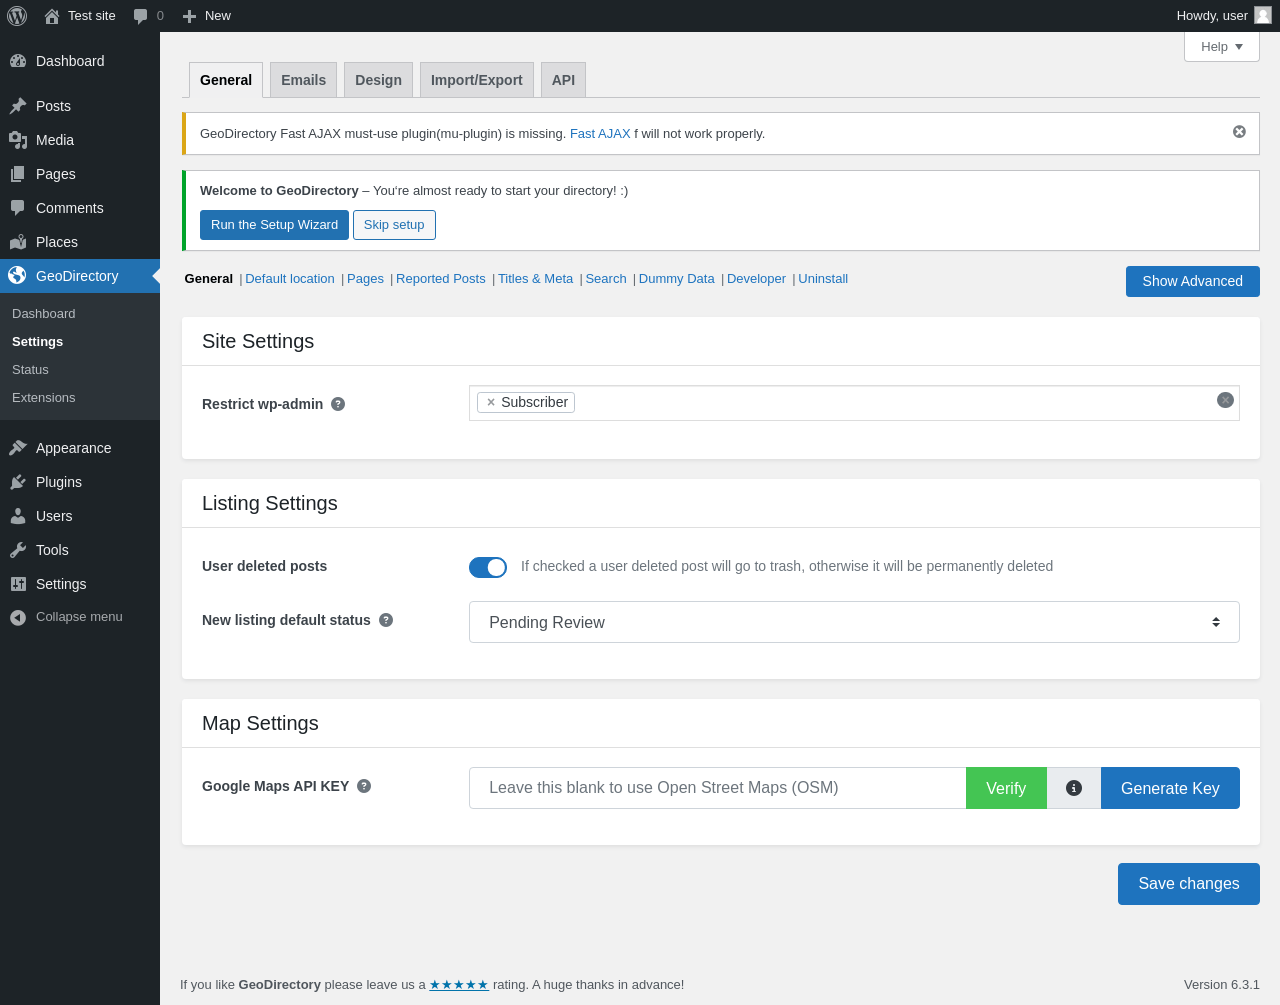This screenshot has height=1005, width=1280.
Task: Focus the Google Maps API KEY field
Action: tap(717, 788)
